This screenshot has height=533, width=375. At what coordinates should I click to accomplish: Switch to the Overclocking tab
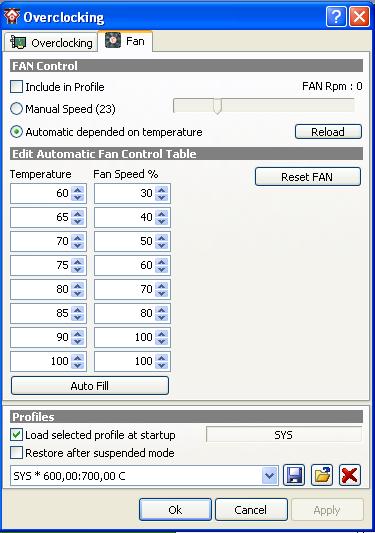pos(51,42)
